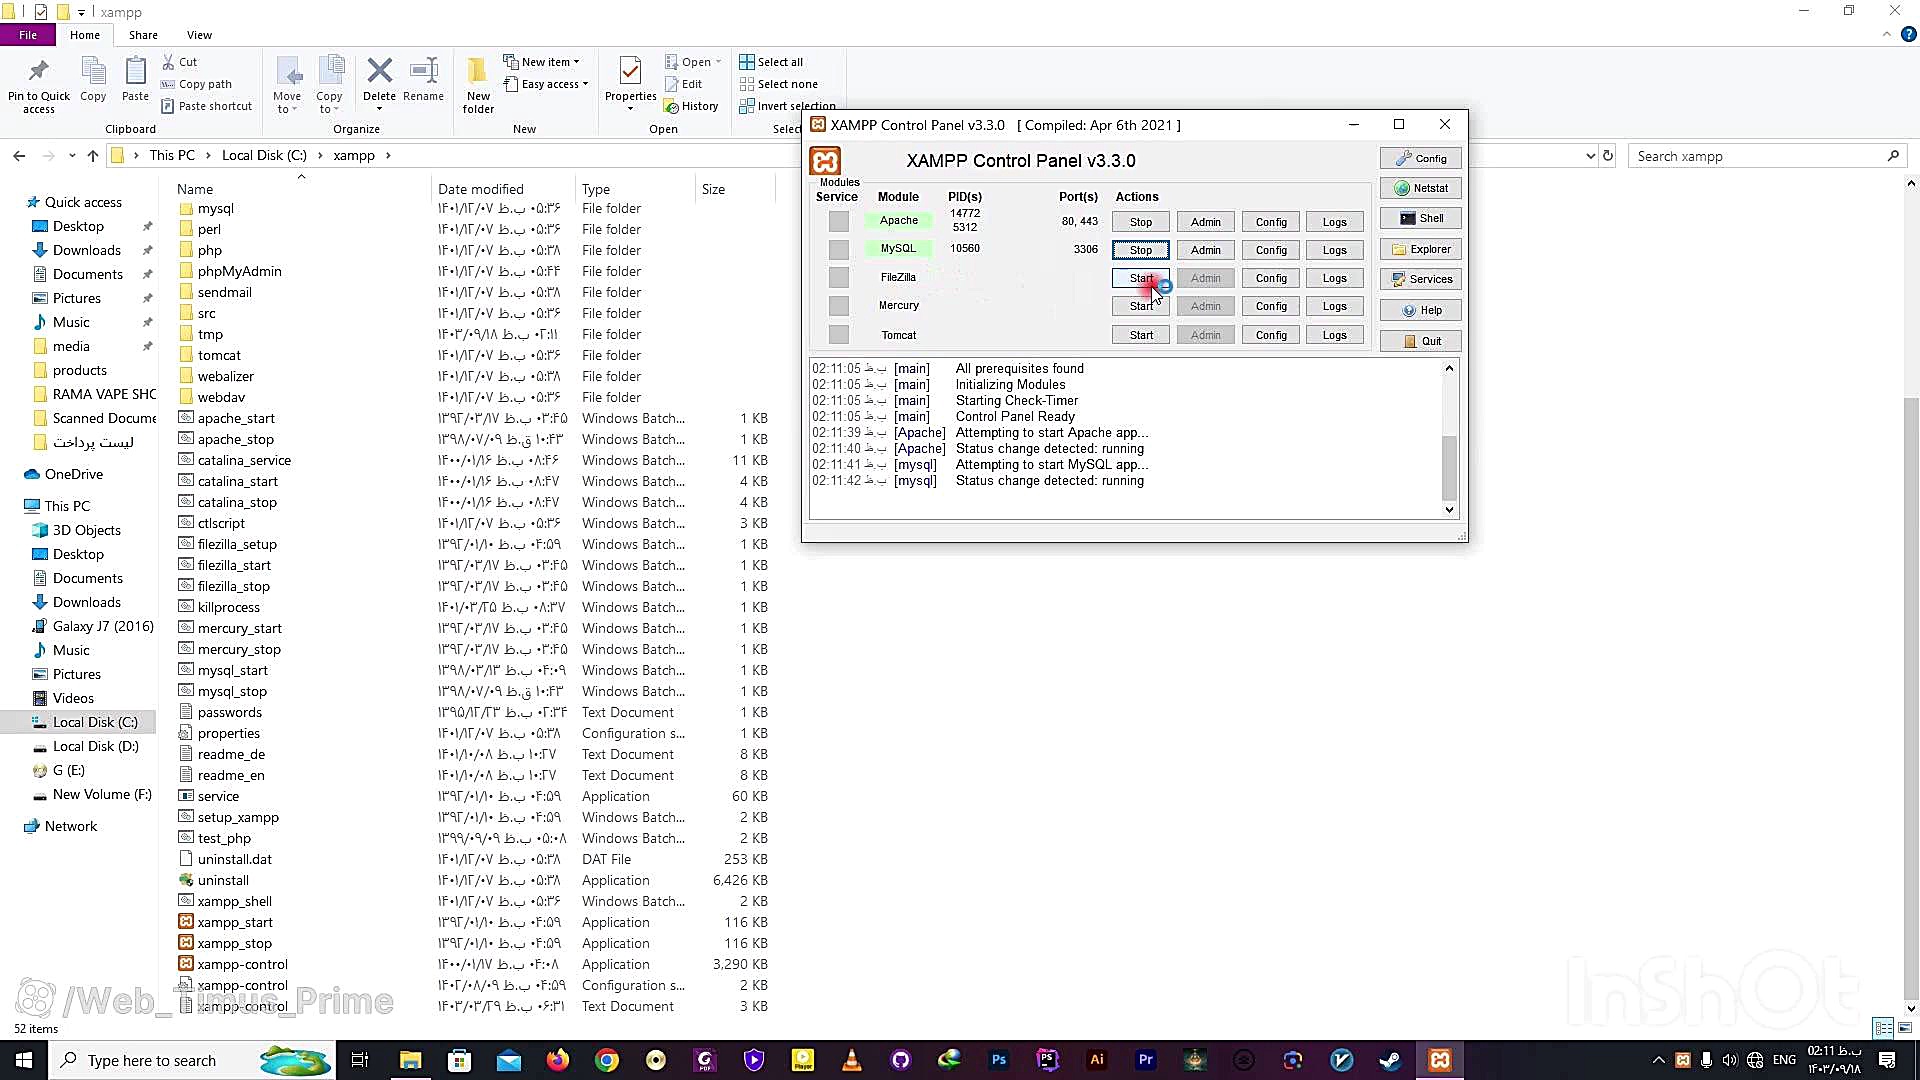Toggle Apache service checkbox
1920x1080 pixels.
pyautogui.click(x=839, y=221)
